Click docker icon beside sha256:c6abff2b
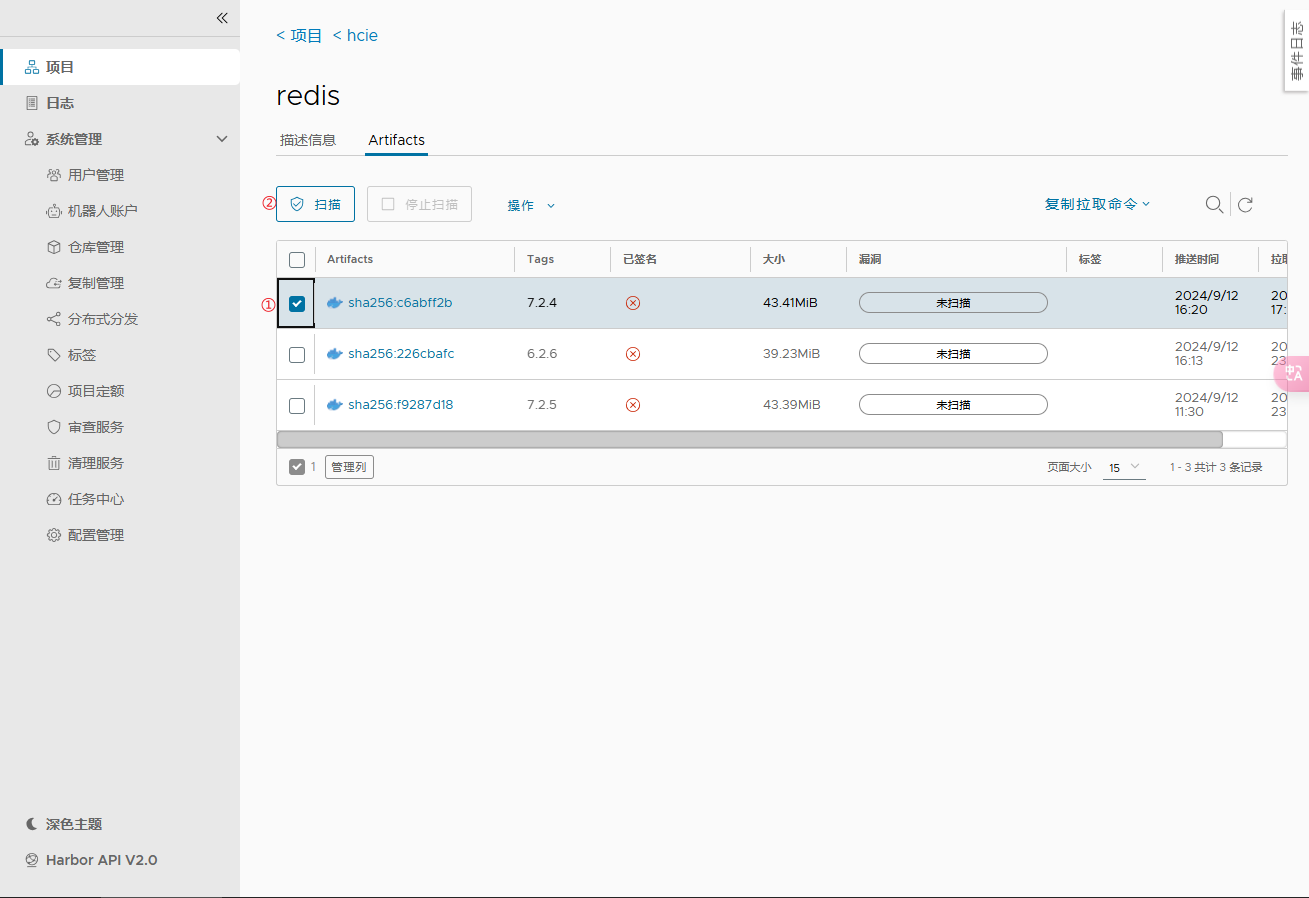 click(x=335, y=303)
